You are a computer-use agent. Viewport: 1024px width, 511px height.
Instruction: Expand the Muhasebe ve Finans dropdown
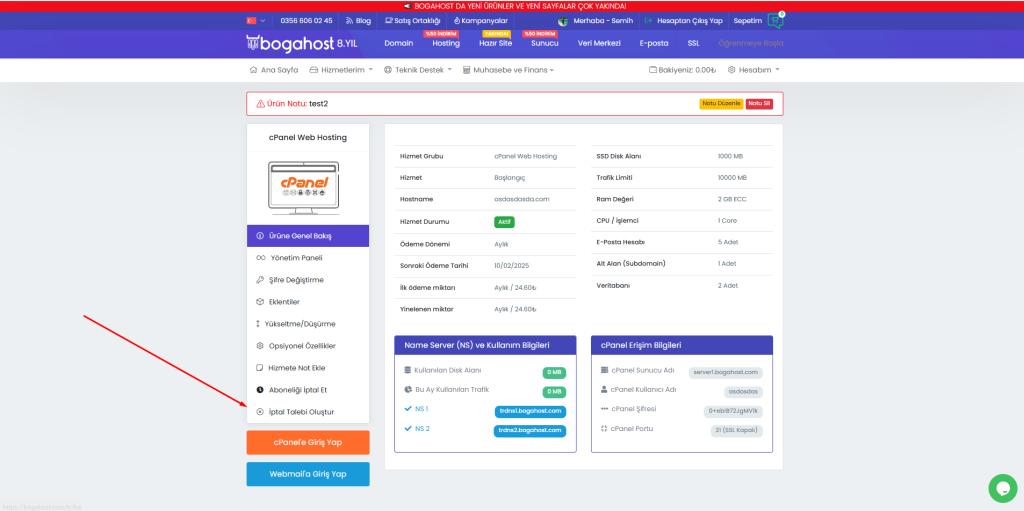[508, 70]
